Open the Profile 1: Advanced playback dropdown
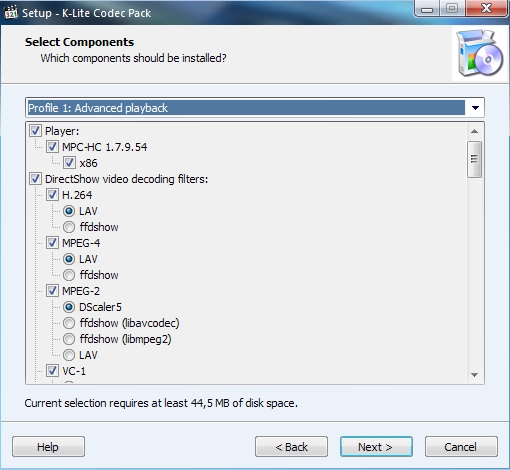 click(x=255, y=108)
